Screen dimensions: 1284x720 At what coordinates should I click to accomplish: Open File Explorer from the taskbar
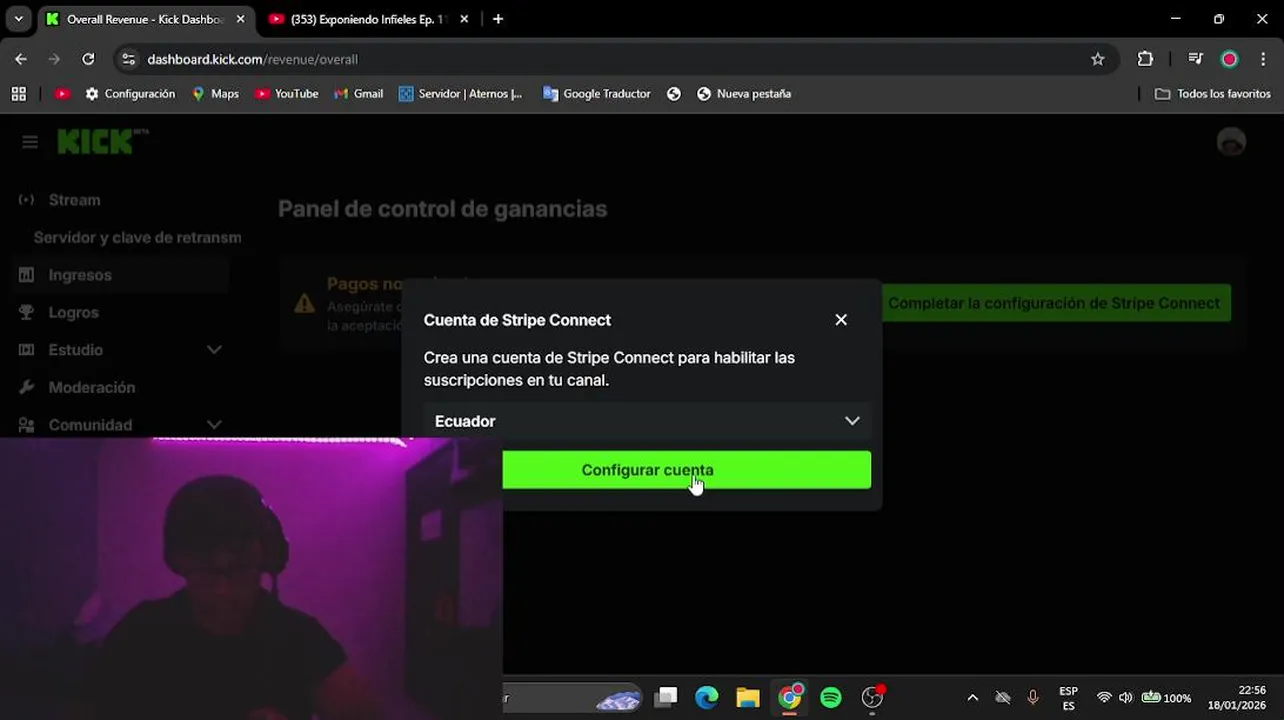tap(748, 697)
